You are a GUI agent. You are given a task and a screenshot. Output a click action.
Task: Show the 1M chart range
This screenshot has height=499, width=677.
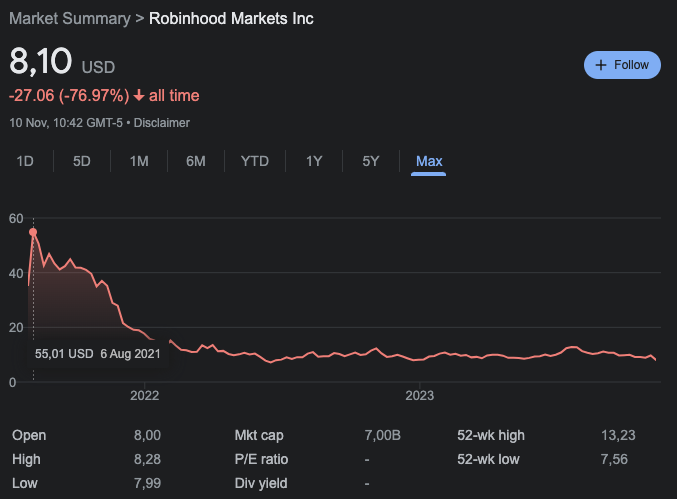coord(139,161)
